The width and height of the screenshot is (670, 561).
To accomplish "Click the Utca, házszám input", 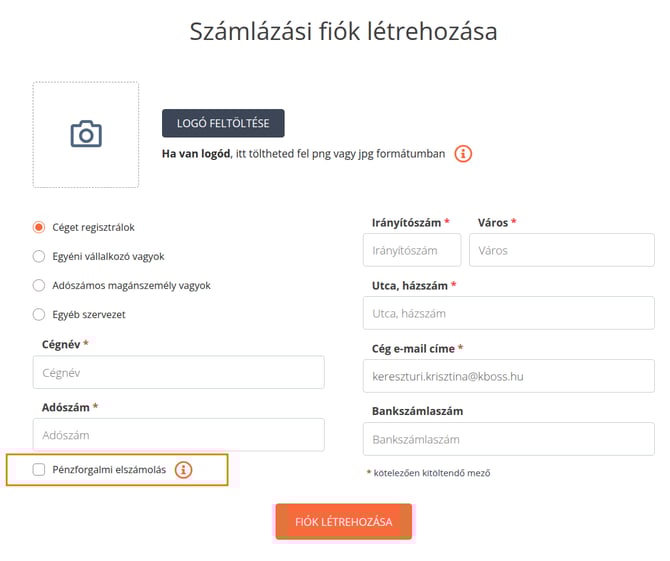I will pyautogui.click(x=508, y=313).
